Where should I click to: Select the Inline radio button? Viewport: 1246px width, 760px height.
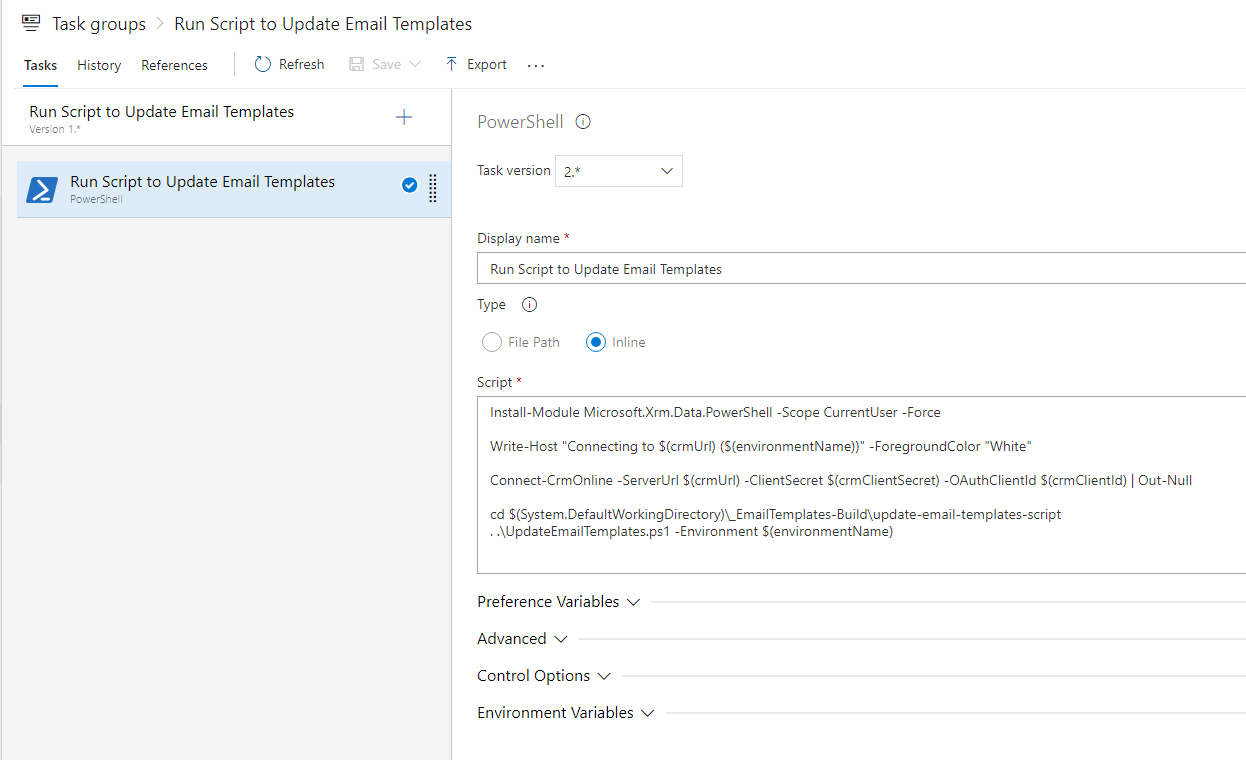click(x=596, y=342)
